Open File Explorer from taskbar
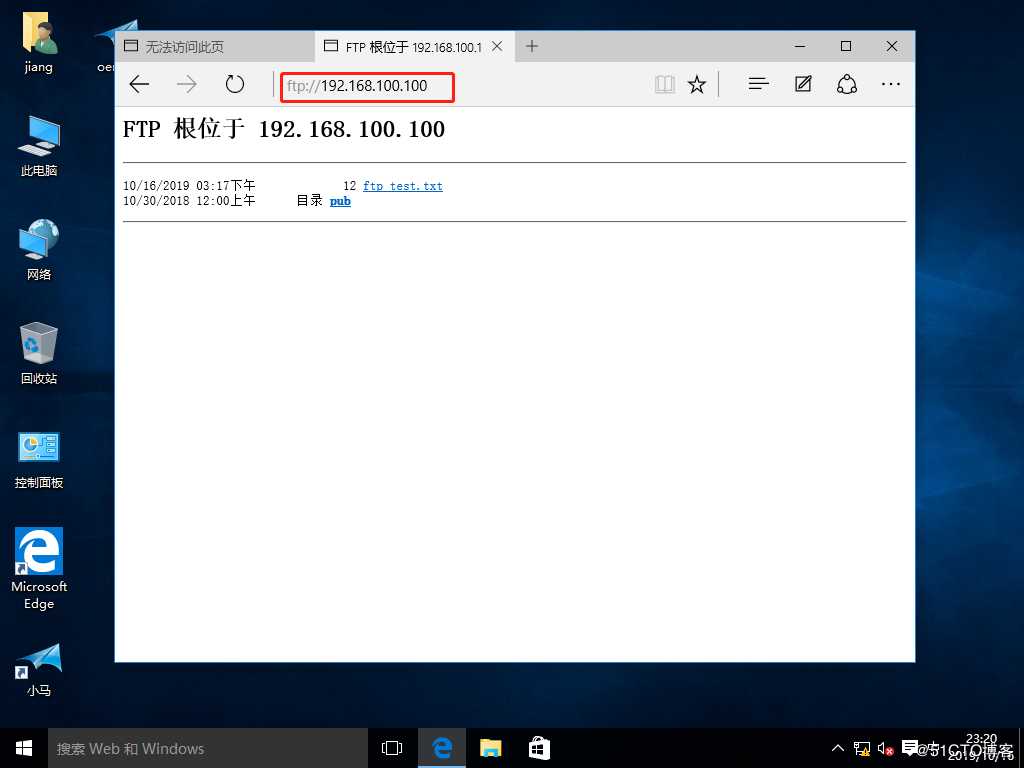Screen dimensions: 1024x768 (x=490, y=748)
